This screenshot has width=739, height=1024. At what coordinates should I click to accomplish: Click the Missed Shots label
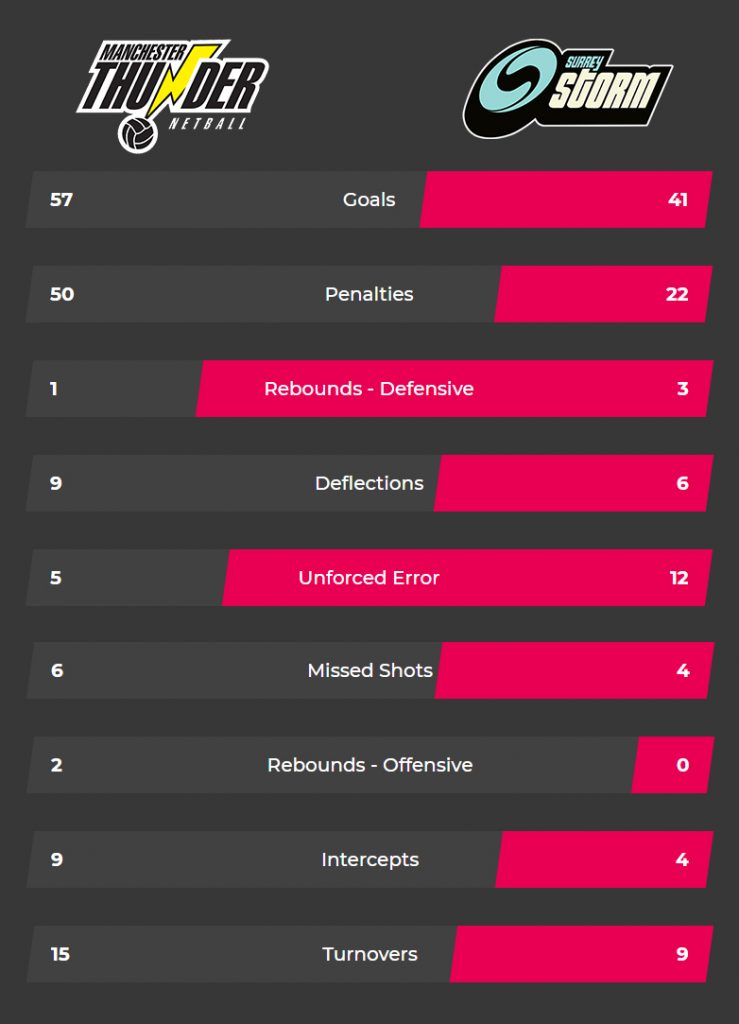(x=370, y=671)
